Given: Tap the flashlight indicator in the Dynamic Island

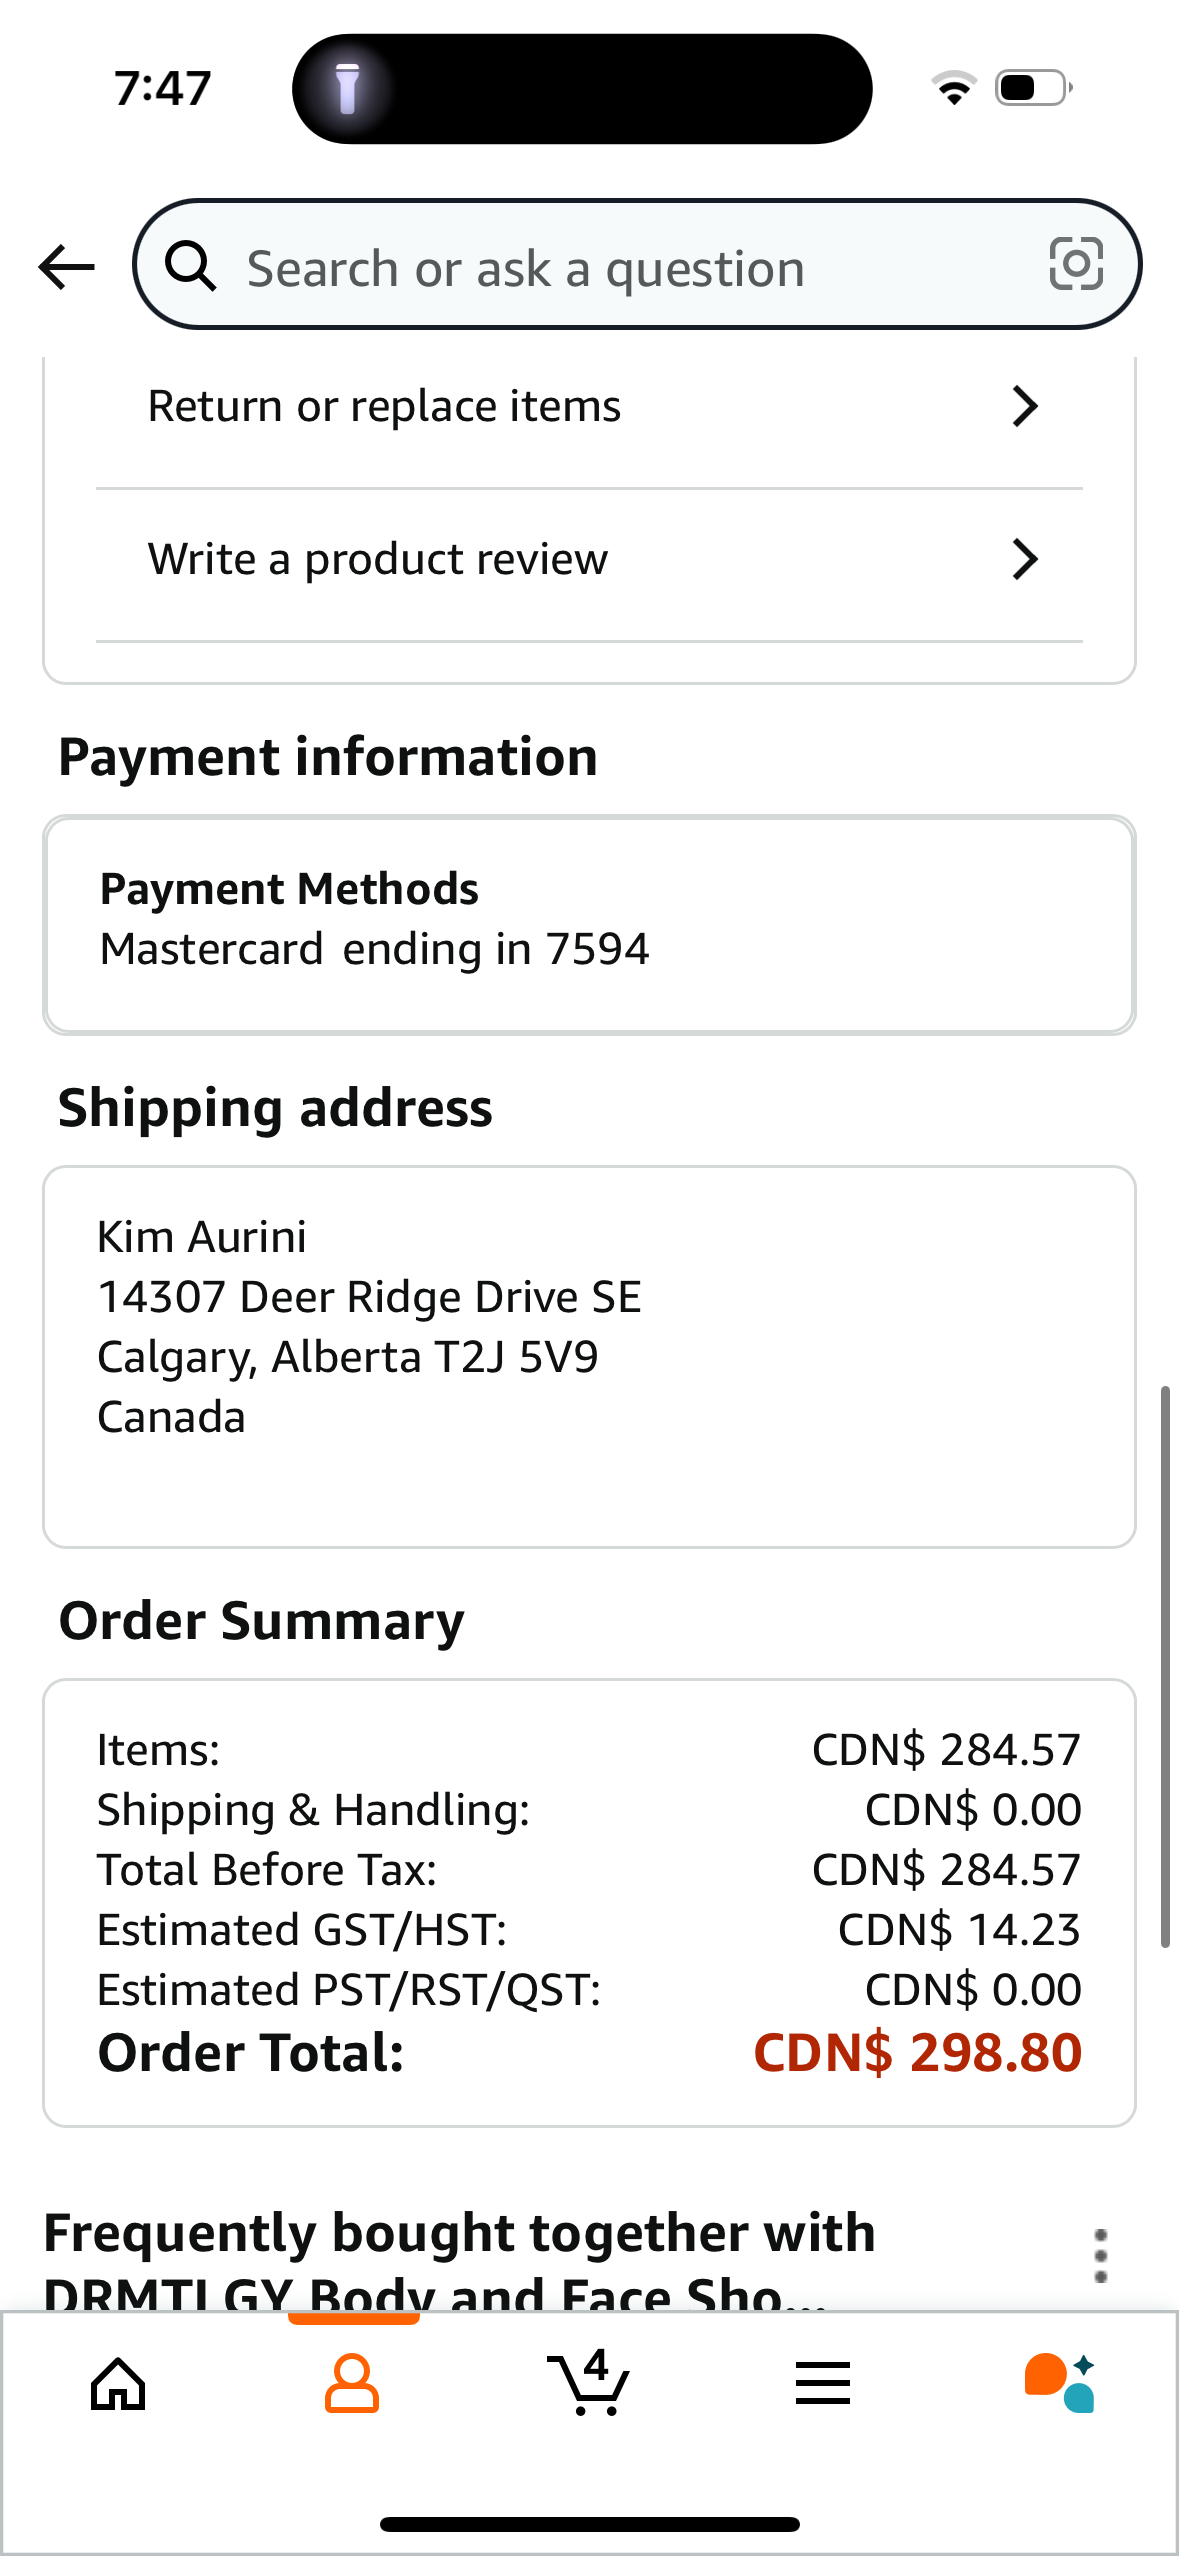Looking at the screenshot, I should [347, 89].
